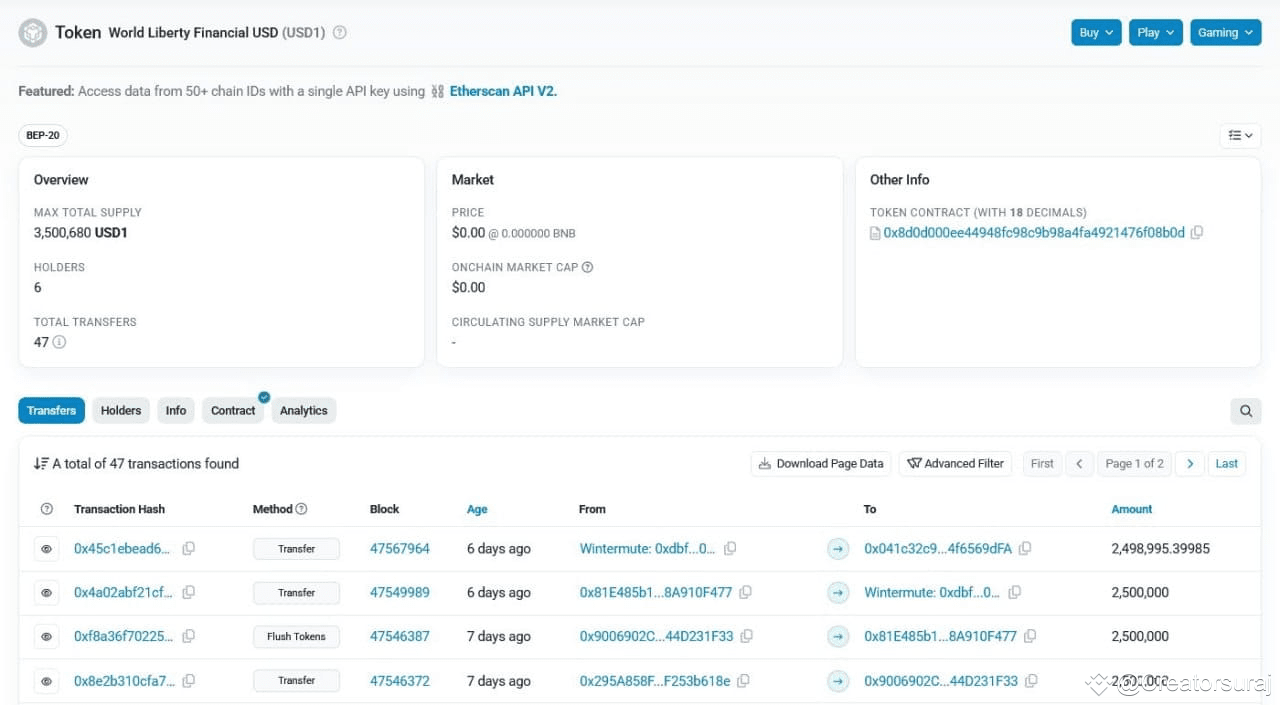View details eye icon for 0xf8a36f70225 row
This screenshot has height=705, width=1280.
click(x=46, y=637)
